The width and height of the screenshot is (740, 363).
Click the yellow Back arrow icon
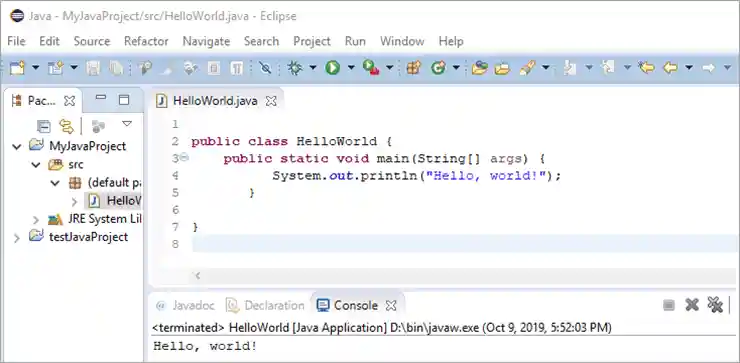670,68
